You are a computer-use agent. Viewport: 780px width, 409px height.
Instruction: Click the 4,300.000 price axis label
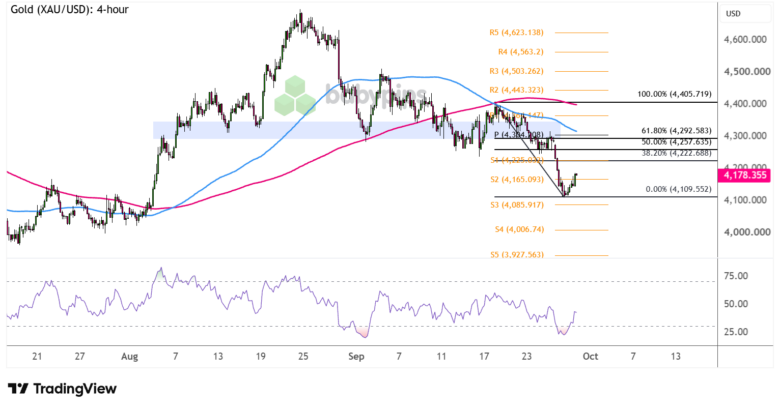[745, 136]
